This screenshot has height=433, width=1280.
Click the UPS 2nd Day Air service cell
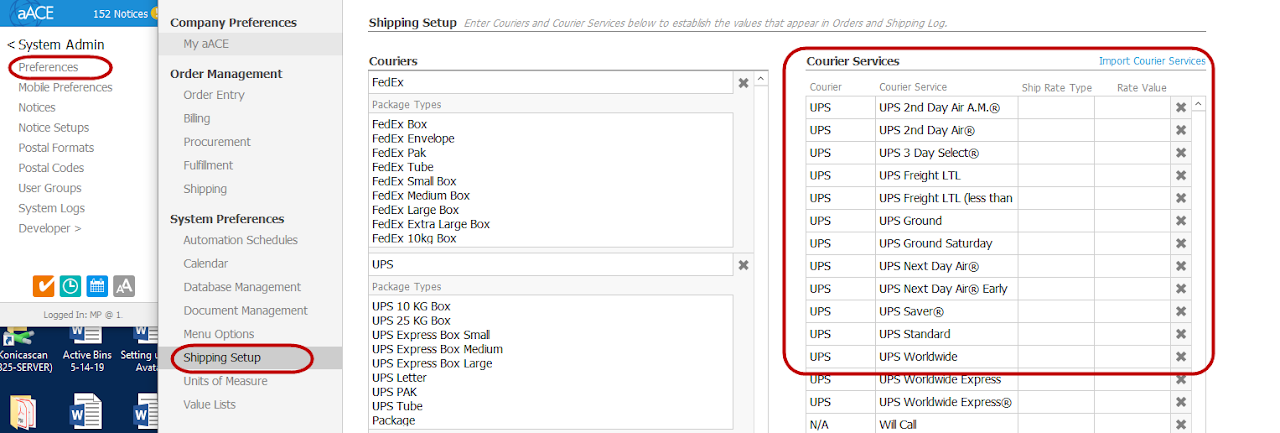[947, 130]
